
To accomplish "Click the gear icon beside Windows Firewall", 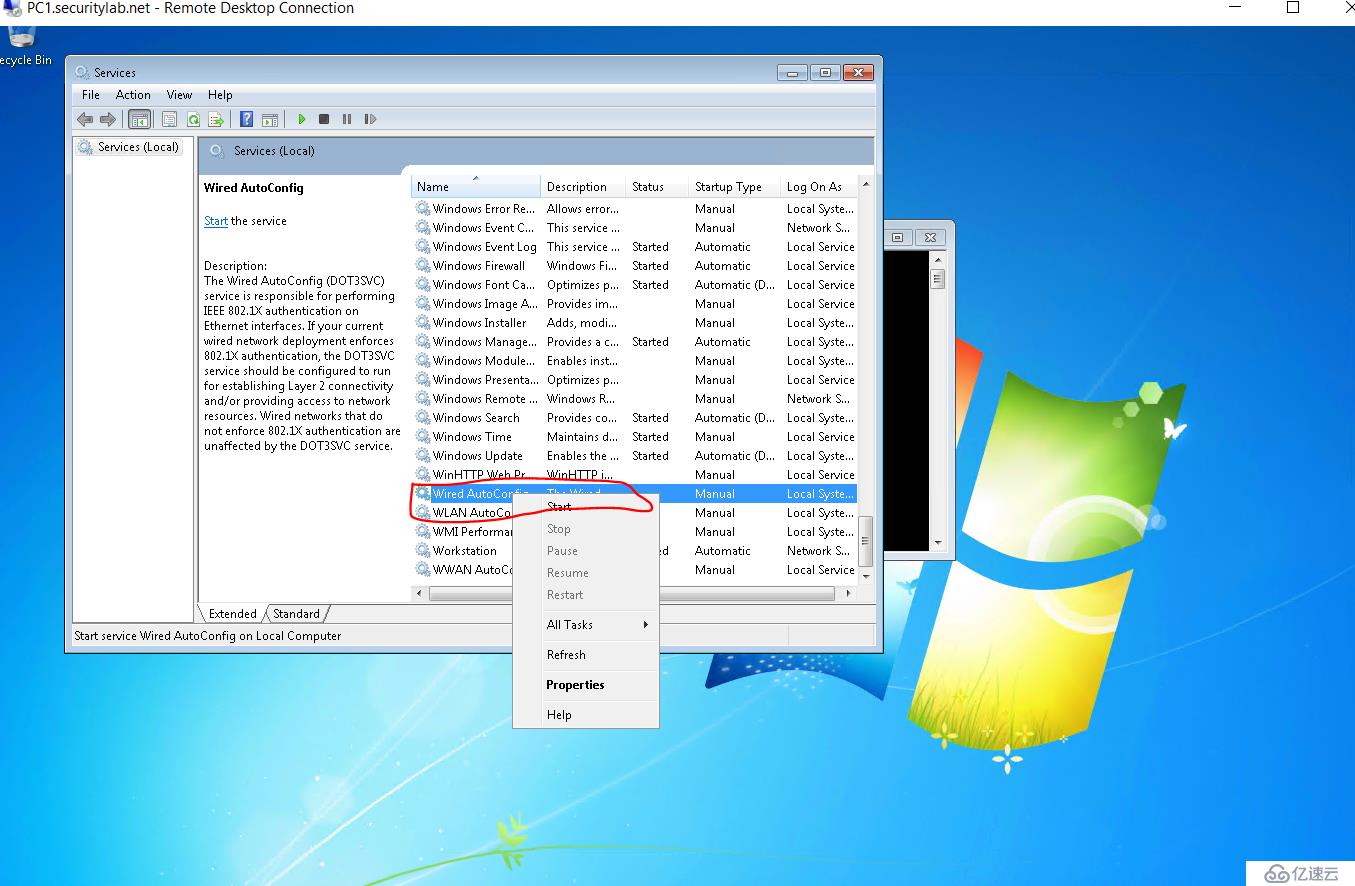I will 423,266.
